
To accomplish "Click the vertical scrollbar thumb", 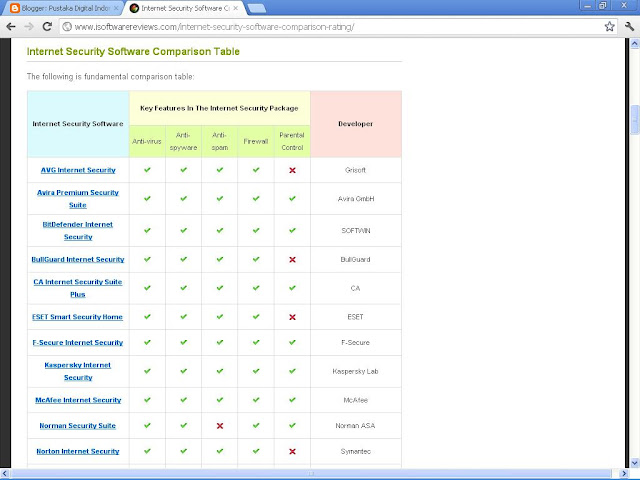I will 635,119.
